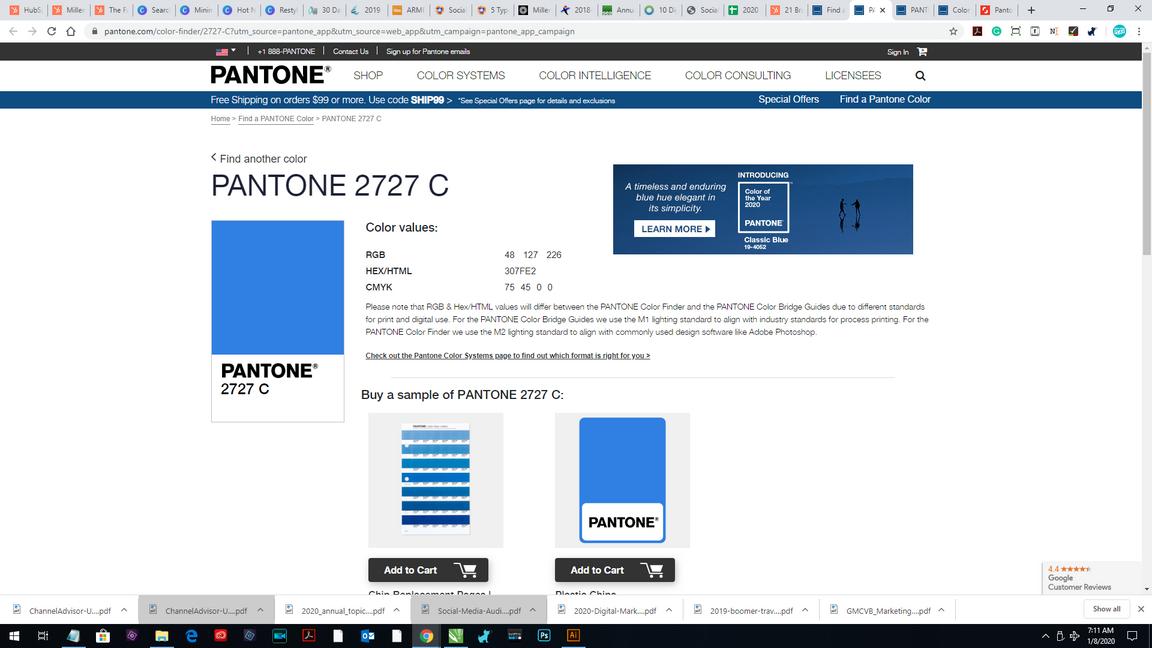Open Task View in the taskbar

43,636
